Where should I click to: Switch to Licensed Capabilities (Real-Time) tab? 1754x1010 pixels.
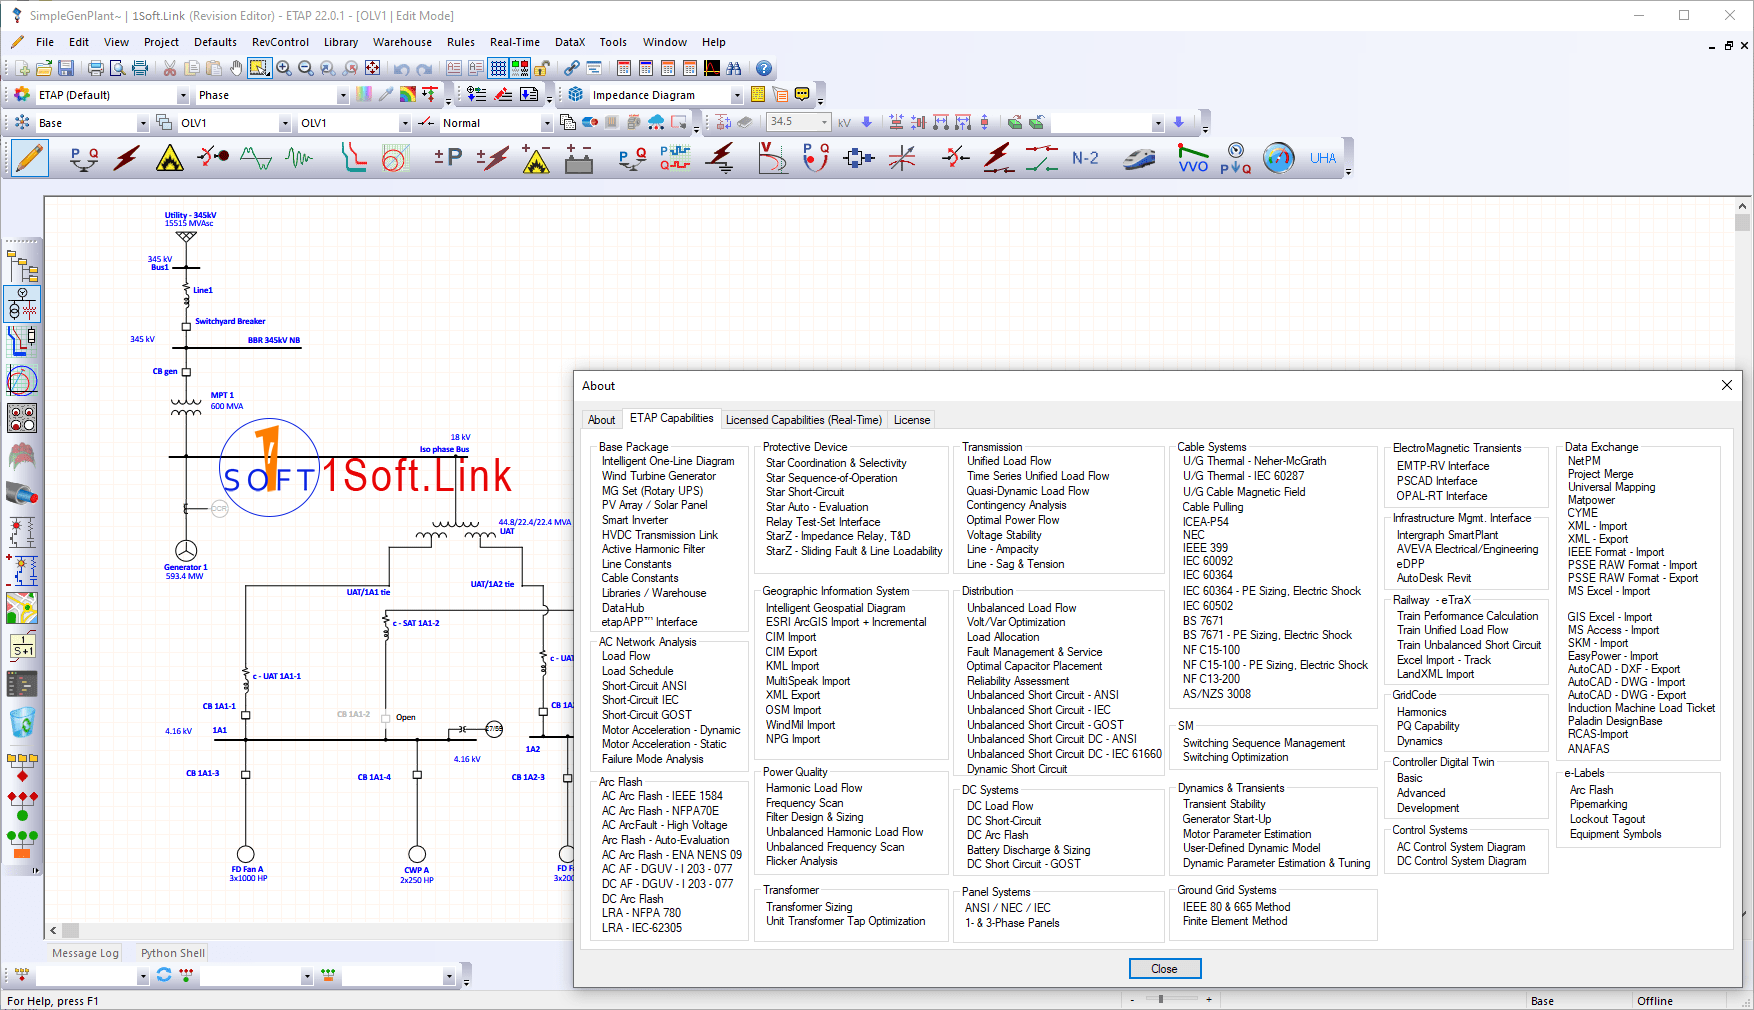pos(804,420)
